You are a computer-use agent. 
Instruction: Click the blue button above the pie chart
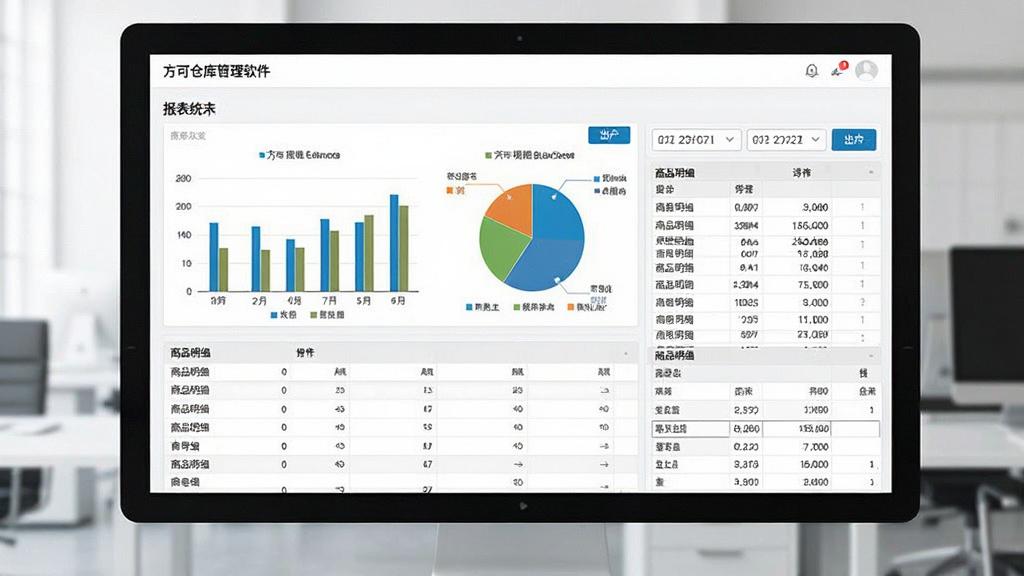(609, 135)
